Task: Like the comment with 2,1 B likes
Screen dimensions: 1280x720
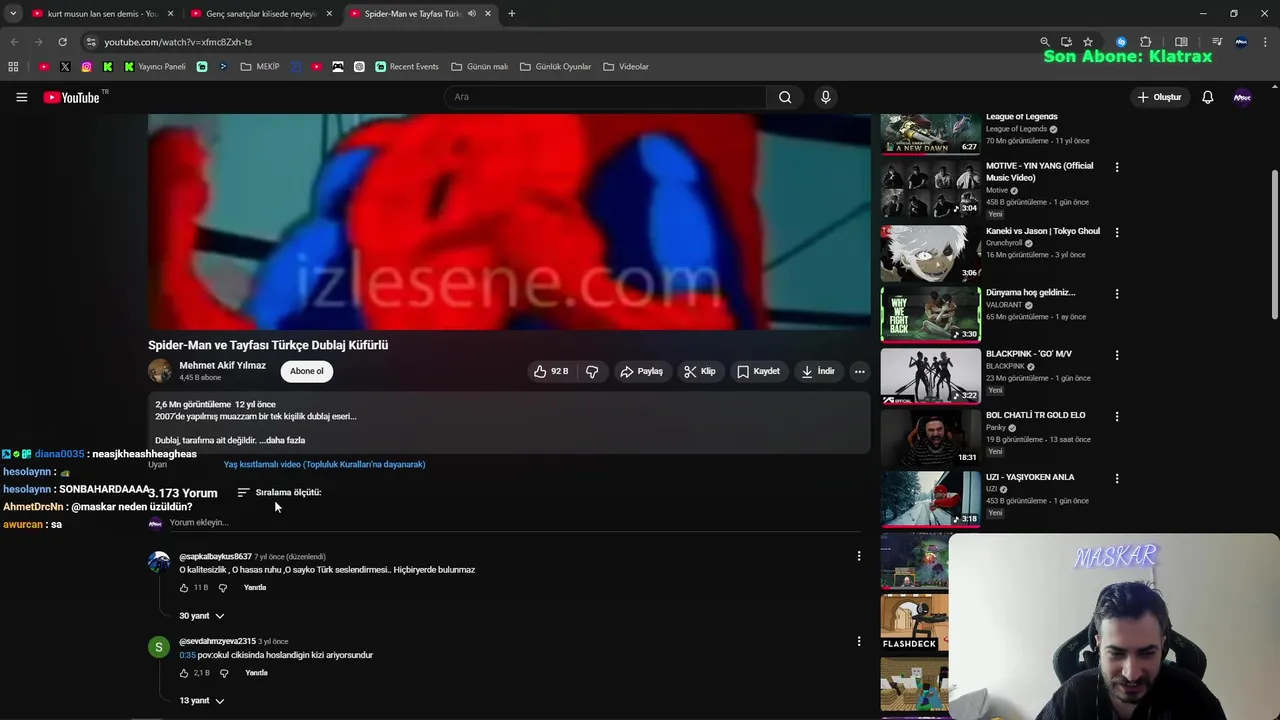Action: click(x=184, y=673)
